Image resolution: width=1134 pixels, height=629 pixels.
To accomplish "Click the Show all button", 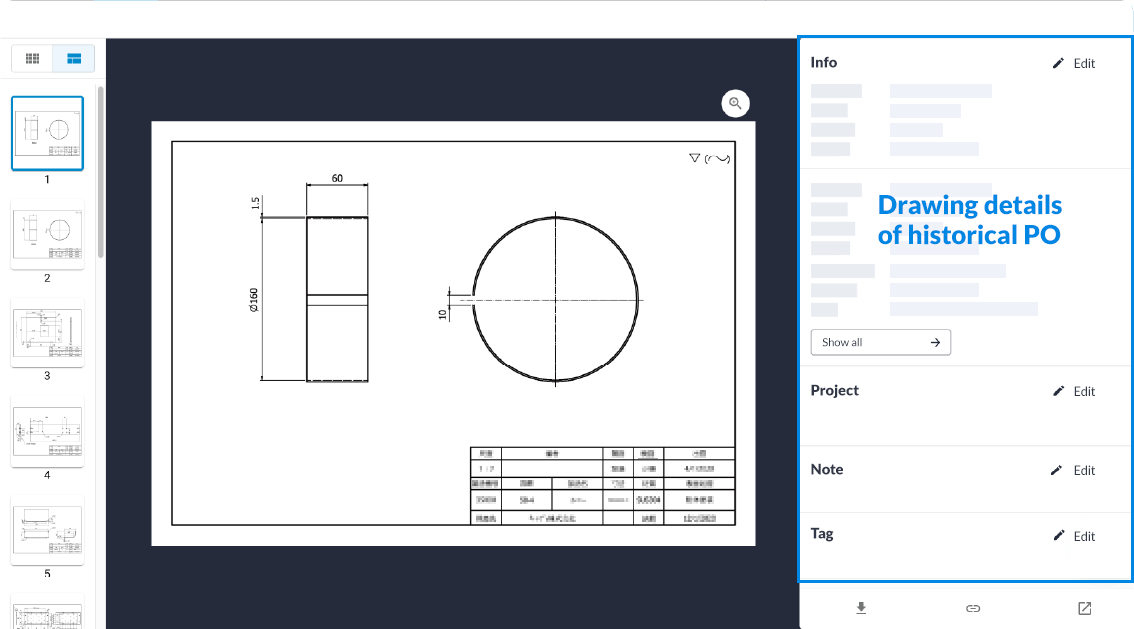I will tap(881, 343).
